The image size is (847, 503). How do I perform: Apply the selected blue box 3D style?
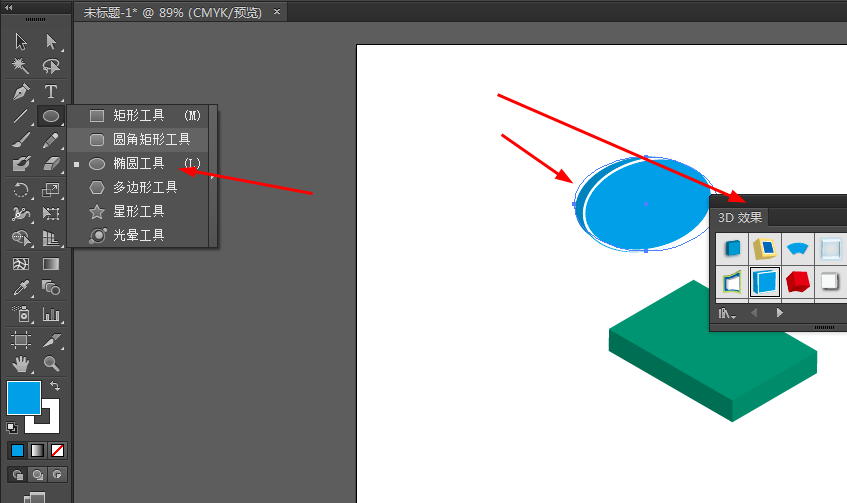(x=765, y=281)
